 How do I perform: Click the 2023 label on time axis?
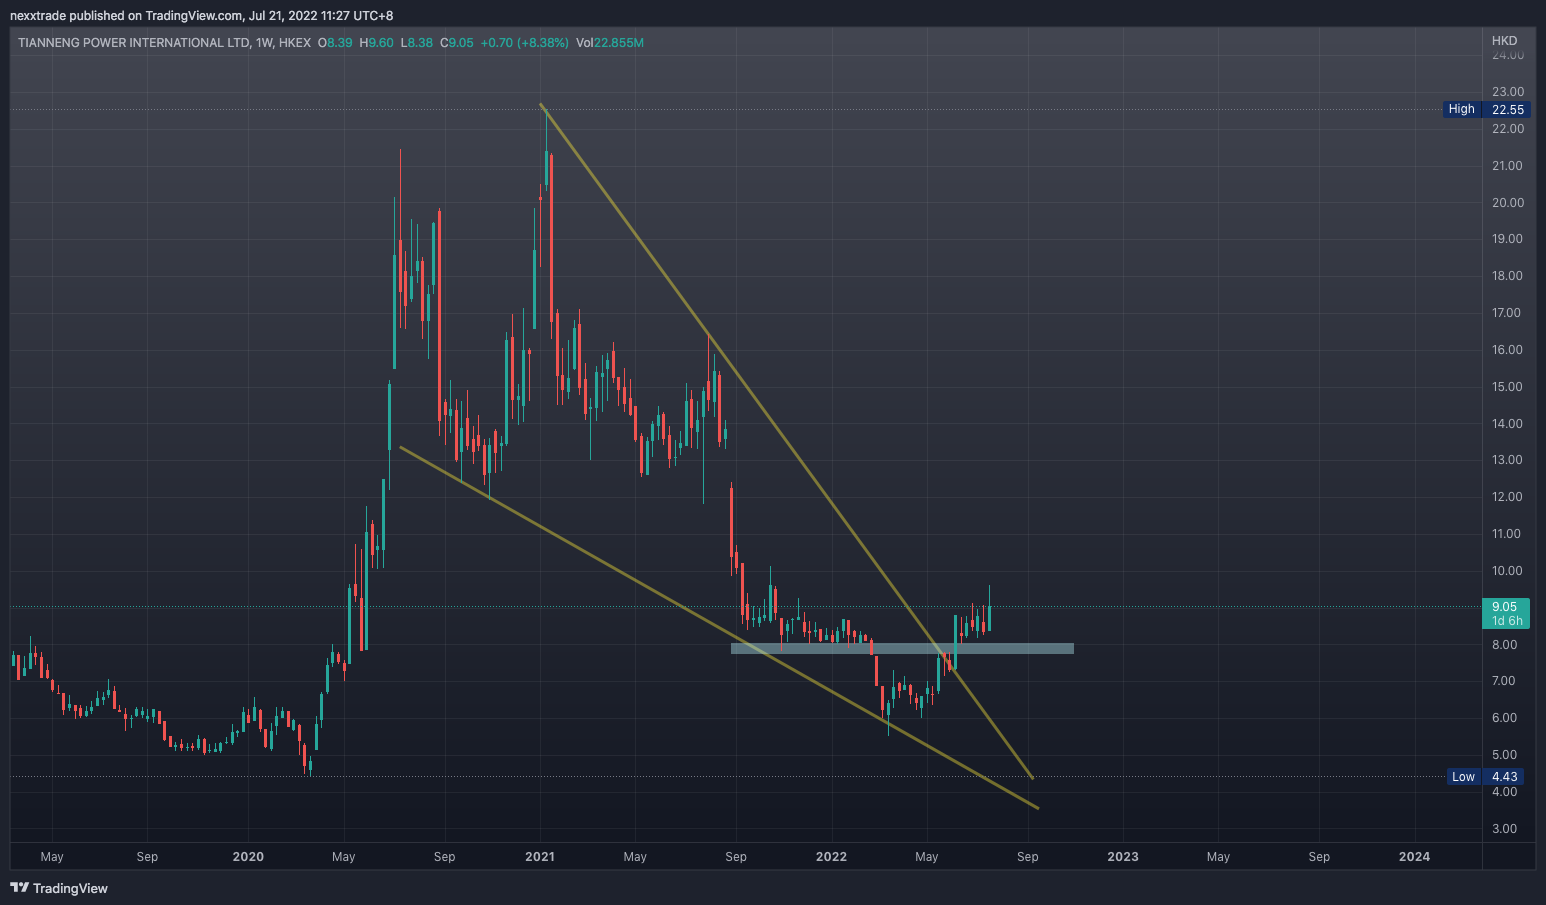tap(1123, 857)
